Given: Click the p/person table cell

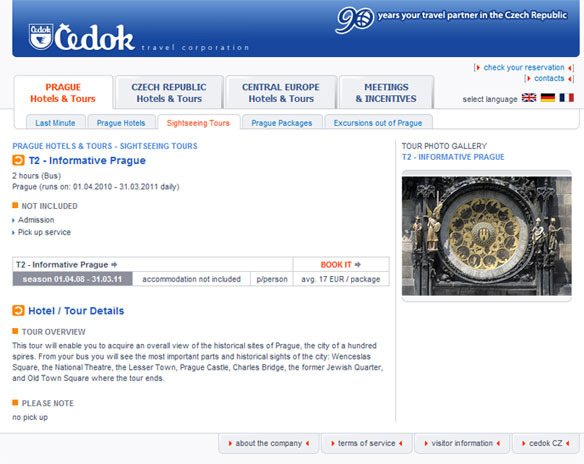Looking at the screenshot, I should [x=272, y=279].
